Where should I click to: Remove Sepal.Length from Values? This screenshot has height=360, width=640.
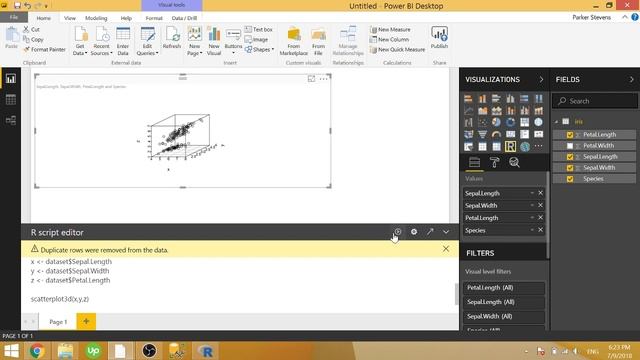tap(540, 193)
